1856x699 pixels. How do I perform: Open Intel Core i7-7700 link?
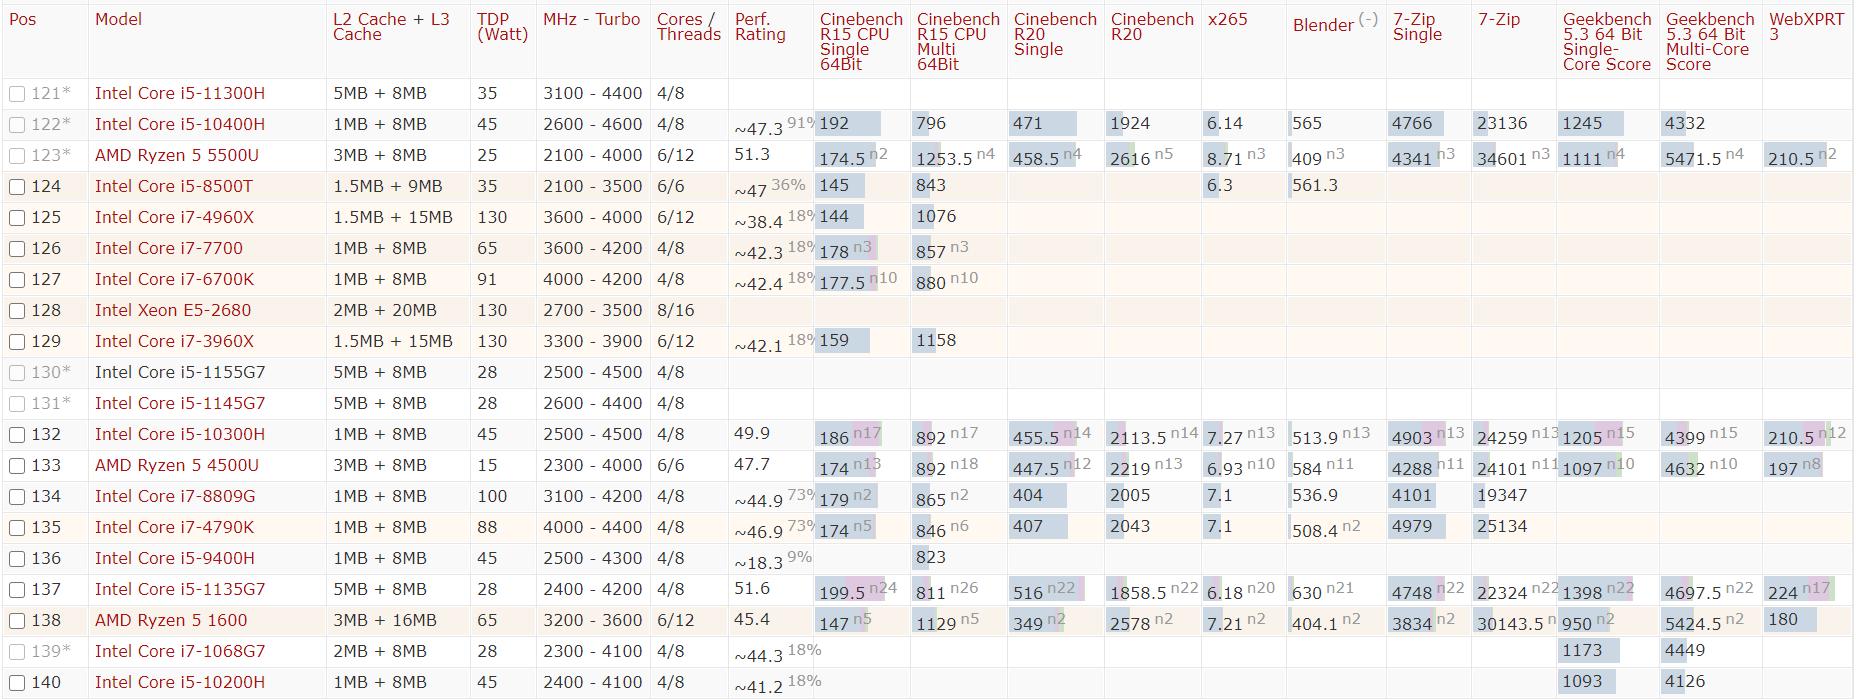point(169,249)
